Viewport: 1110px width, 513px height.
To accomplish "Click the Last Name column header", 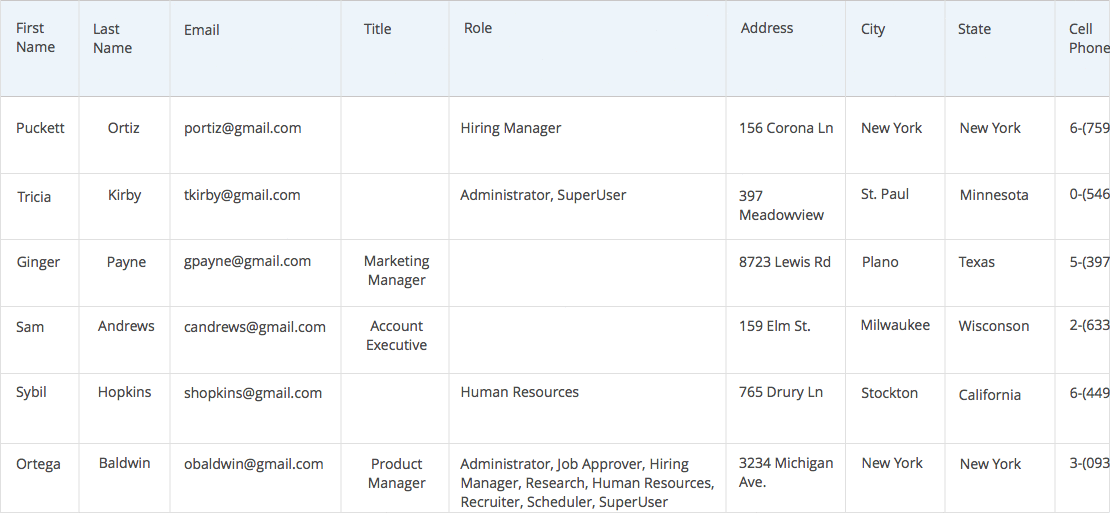I will point(112,39).
